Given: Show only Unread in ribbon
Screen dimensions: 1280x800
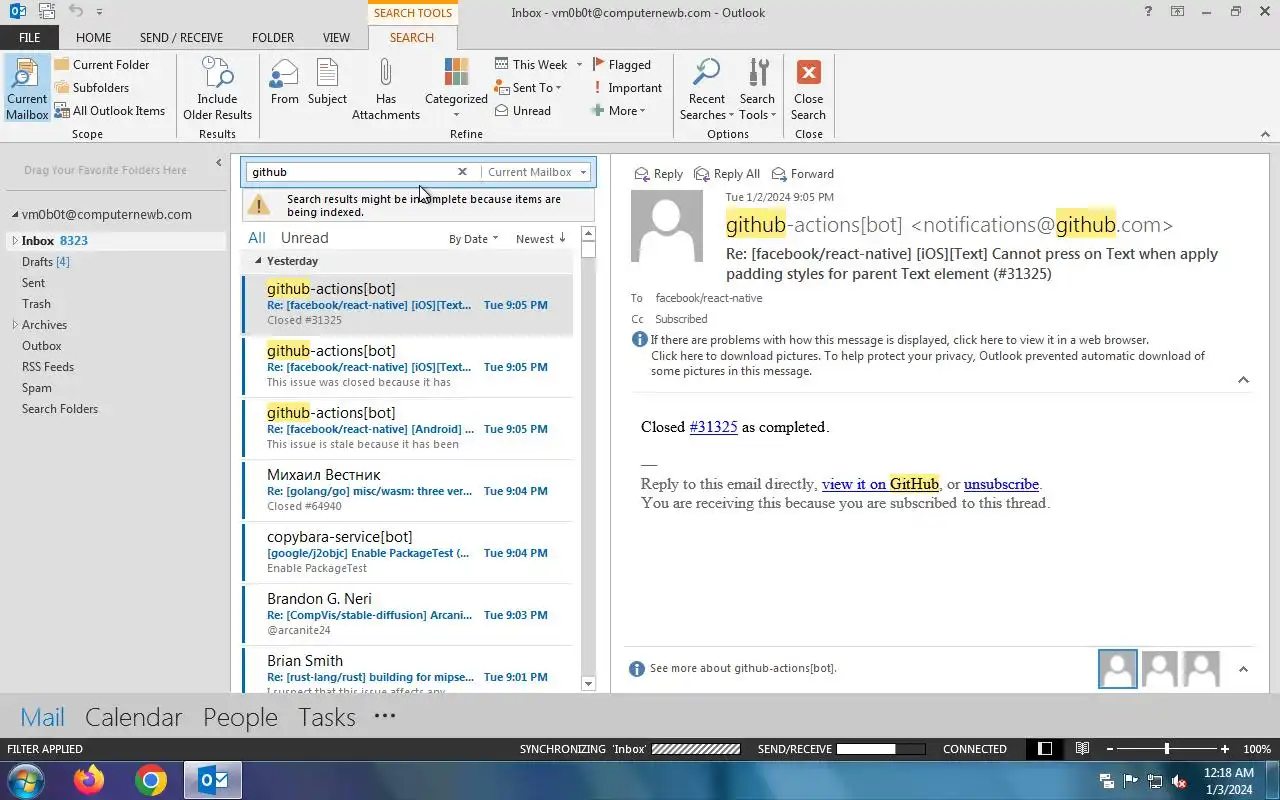Looking at the screenshot, I should pos(523,111).
